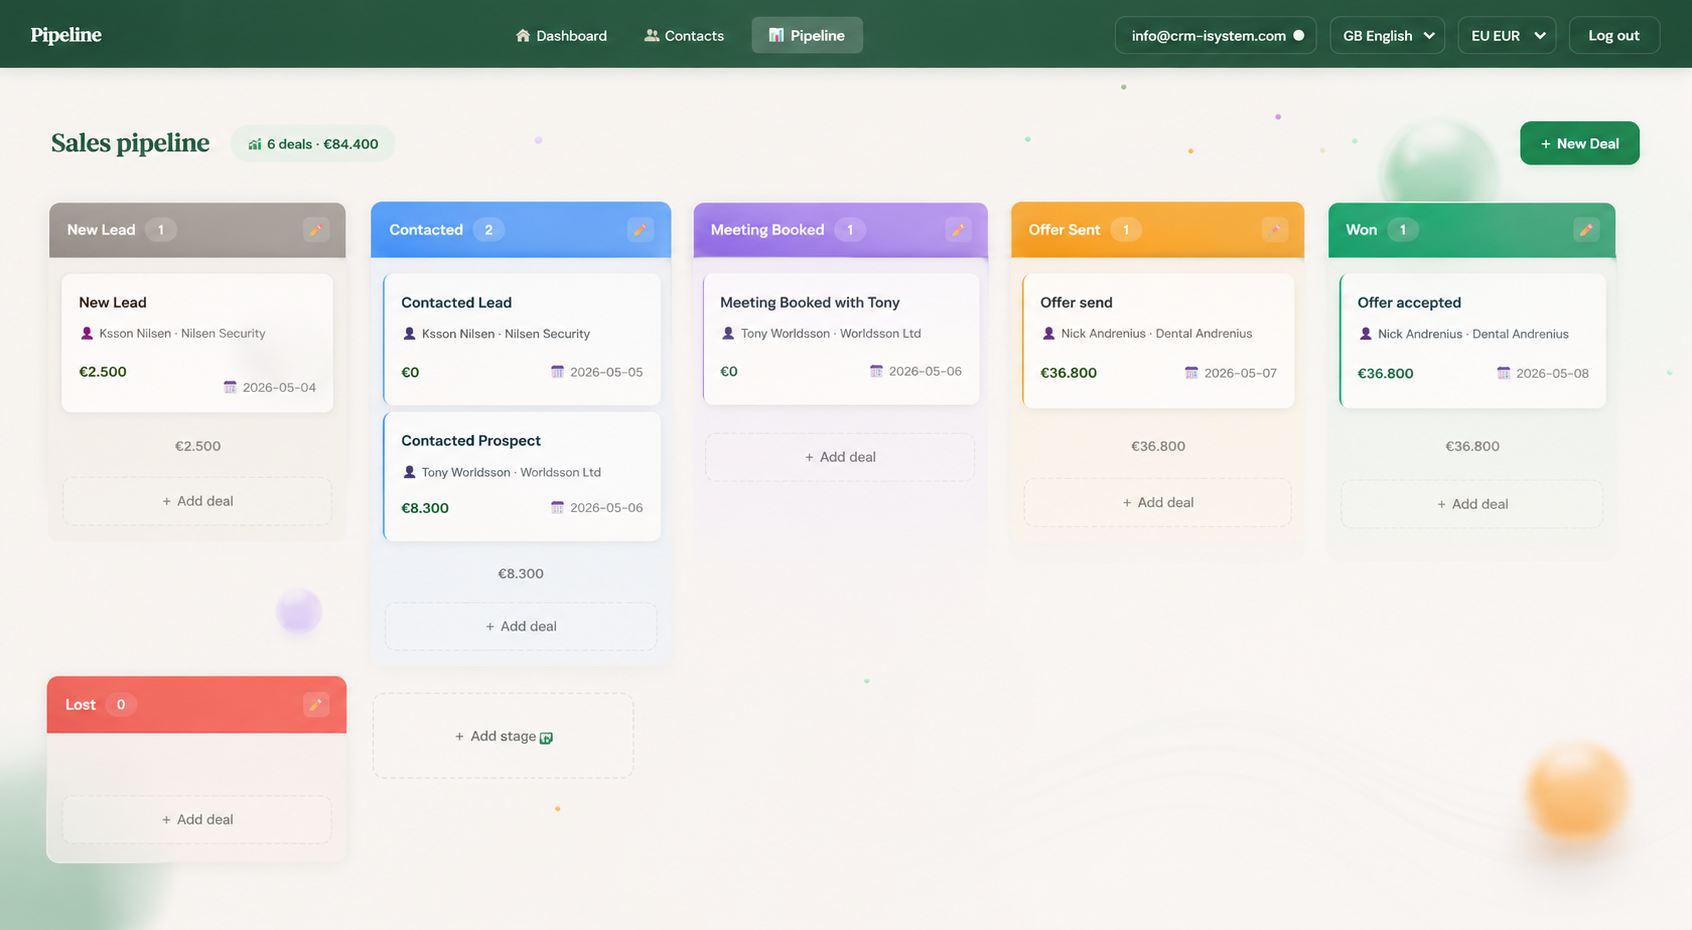Open the Contacted Prospect deal card
This screenshot has height=930, width=1692.
522,476
